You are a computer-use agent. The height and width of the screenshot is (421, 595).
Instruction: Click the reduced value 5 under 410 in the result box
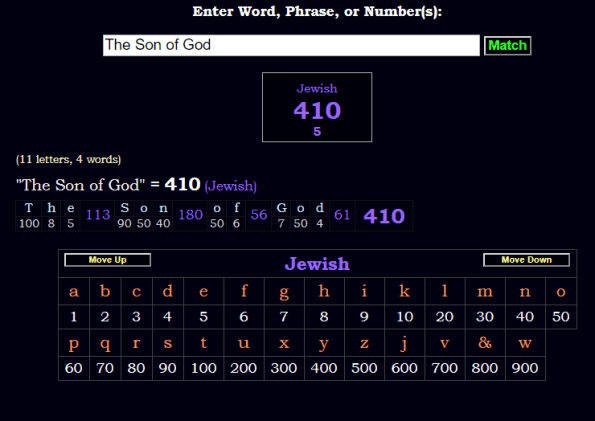coord(317,131)
